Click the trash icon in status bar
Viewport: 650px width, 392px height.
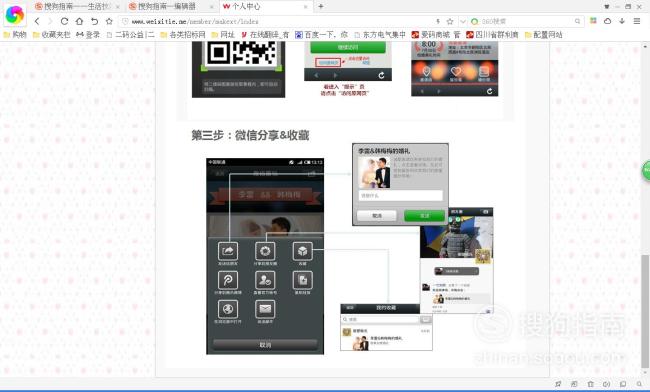pyautogui.click(x=590, y=384)
